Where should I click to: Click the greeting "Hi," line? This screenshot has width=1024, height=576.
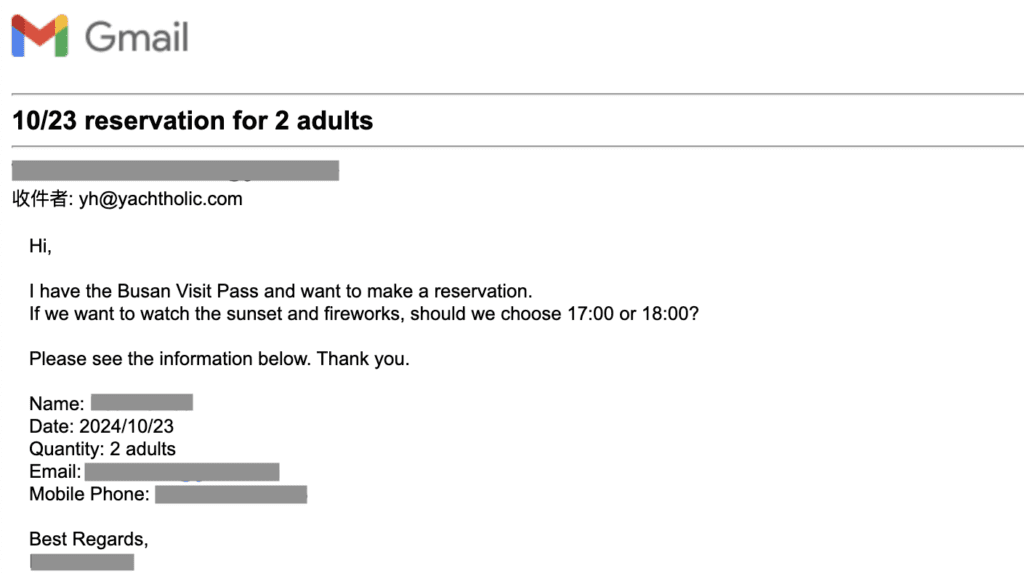pos(40,246)
